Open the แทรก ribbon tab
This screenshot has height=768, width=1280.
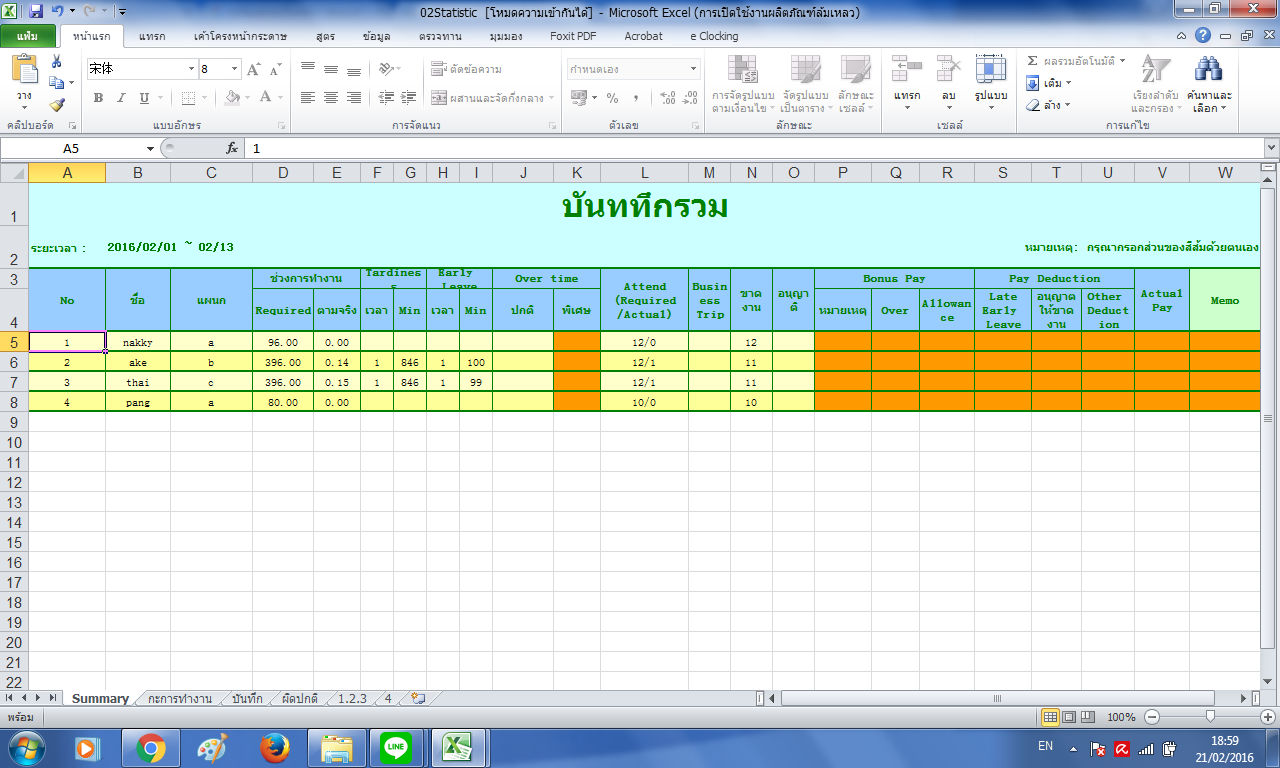tap(152, 36)
